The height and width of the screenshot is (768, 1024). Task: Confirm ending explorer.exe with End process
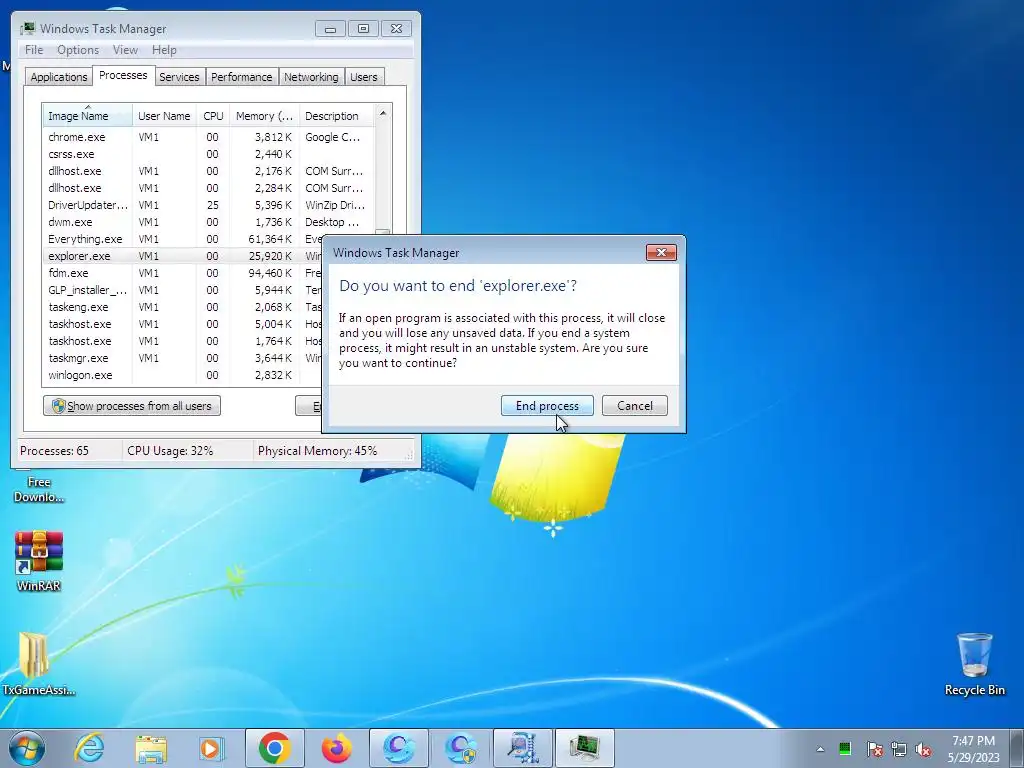pyautogui.click(x=547, y=406)
